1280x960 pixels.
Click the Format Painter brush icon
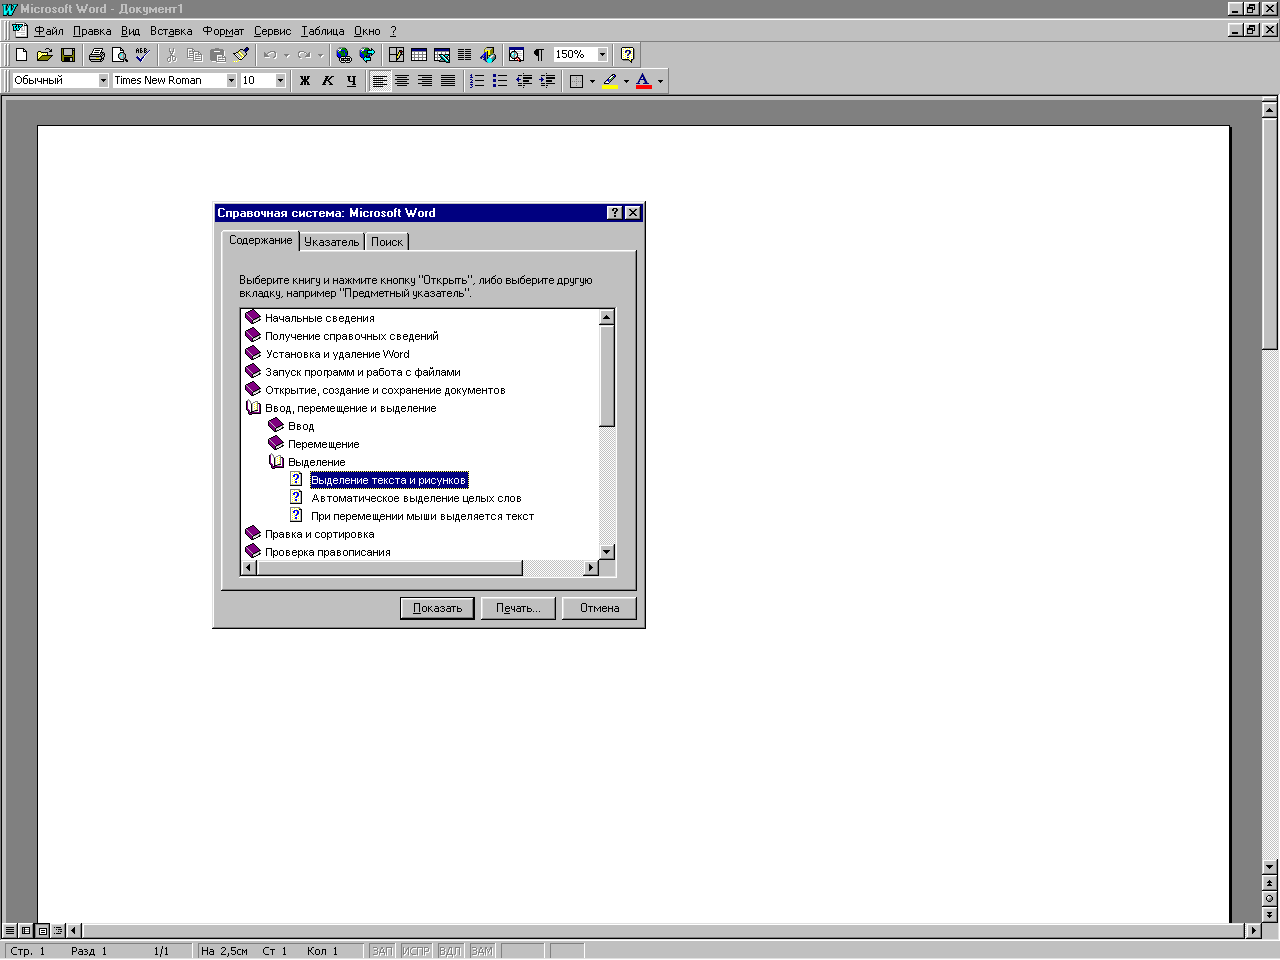pos(241,55)
